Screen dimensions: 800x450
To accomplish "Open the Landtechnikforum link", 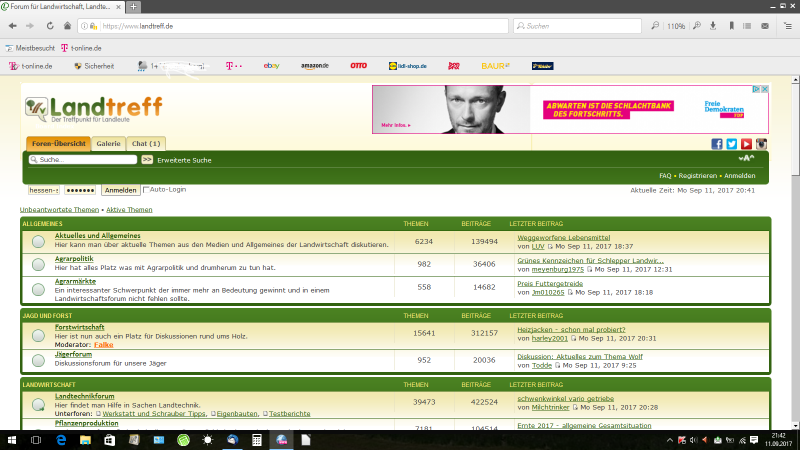I will pos(85,396).
